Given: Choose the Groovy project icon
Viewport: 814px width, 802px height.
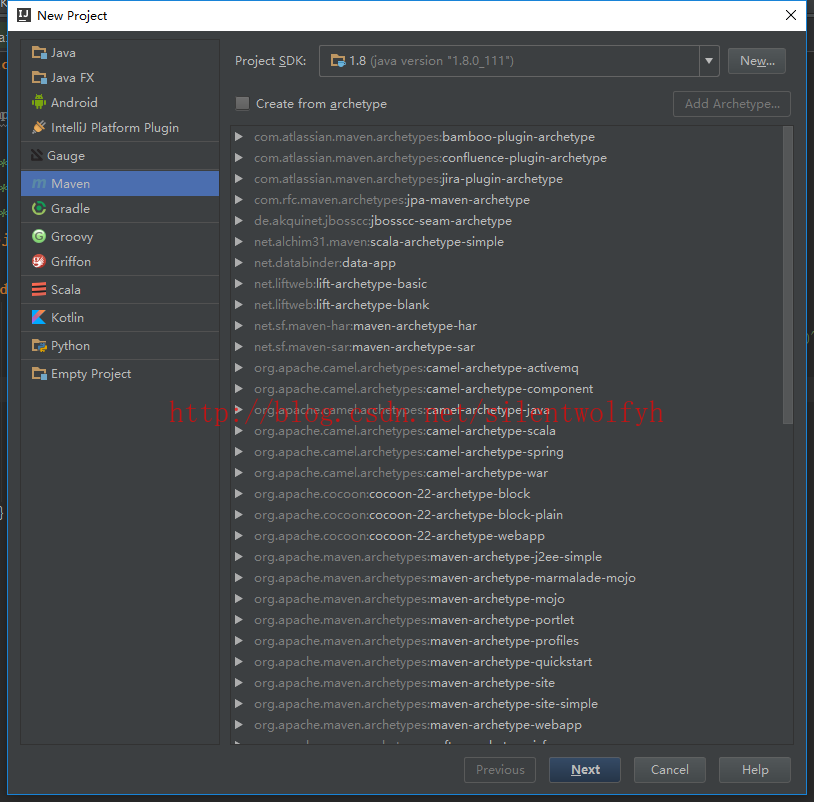Looking at the screenshot, I should 39,237.
